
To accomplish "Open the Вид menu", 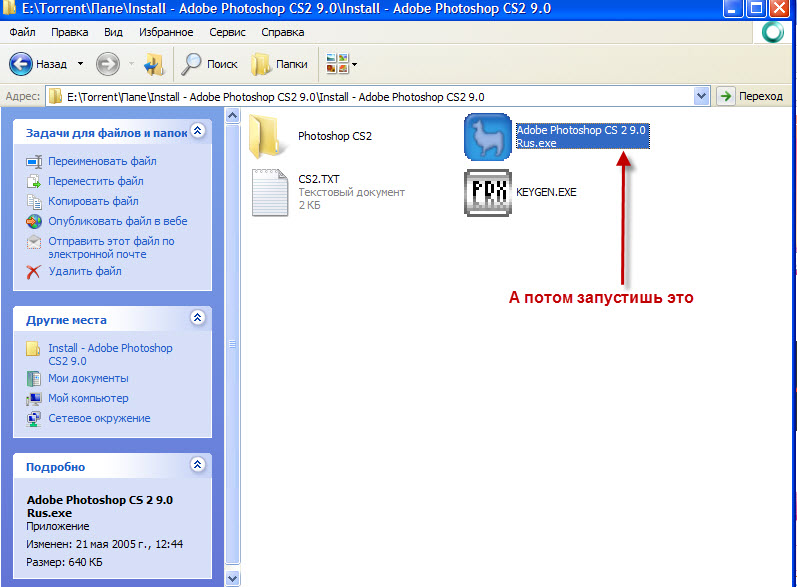I will pyautogui.click(x=113, y=32).
